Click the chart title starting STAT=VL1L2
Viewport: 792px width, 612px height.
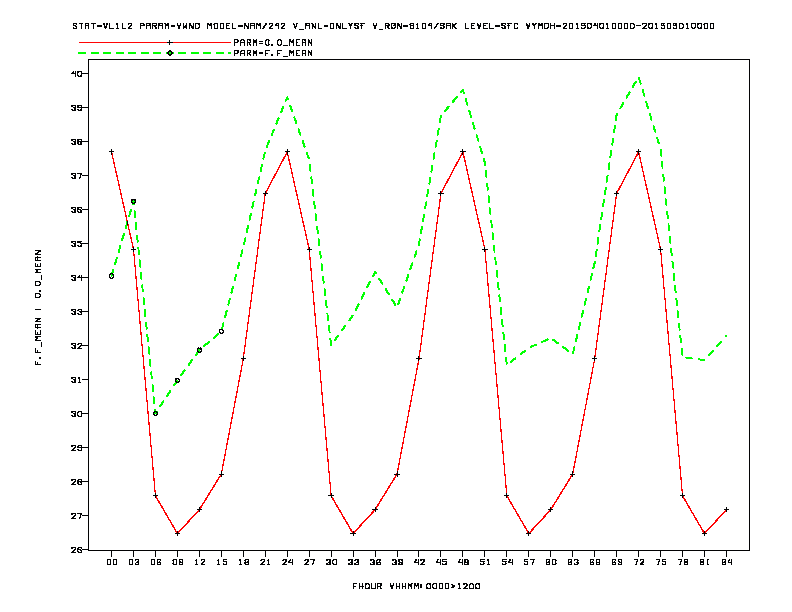[x=393, y=26]
